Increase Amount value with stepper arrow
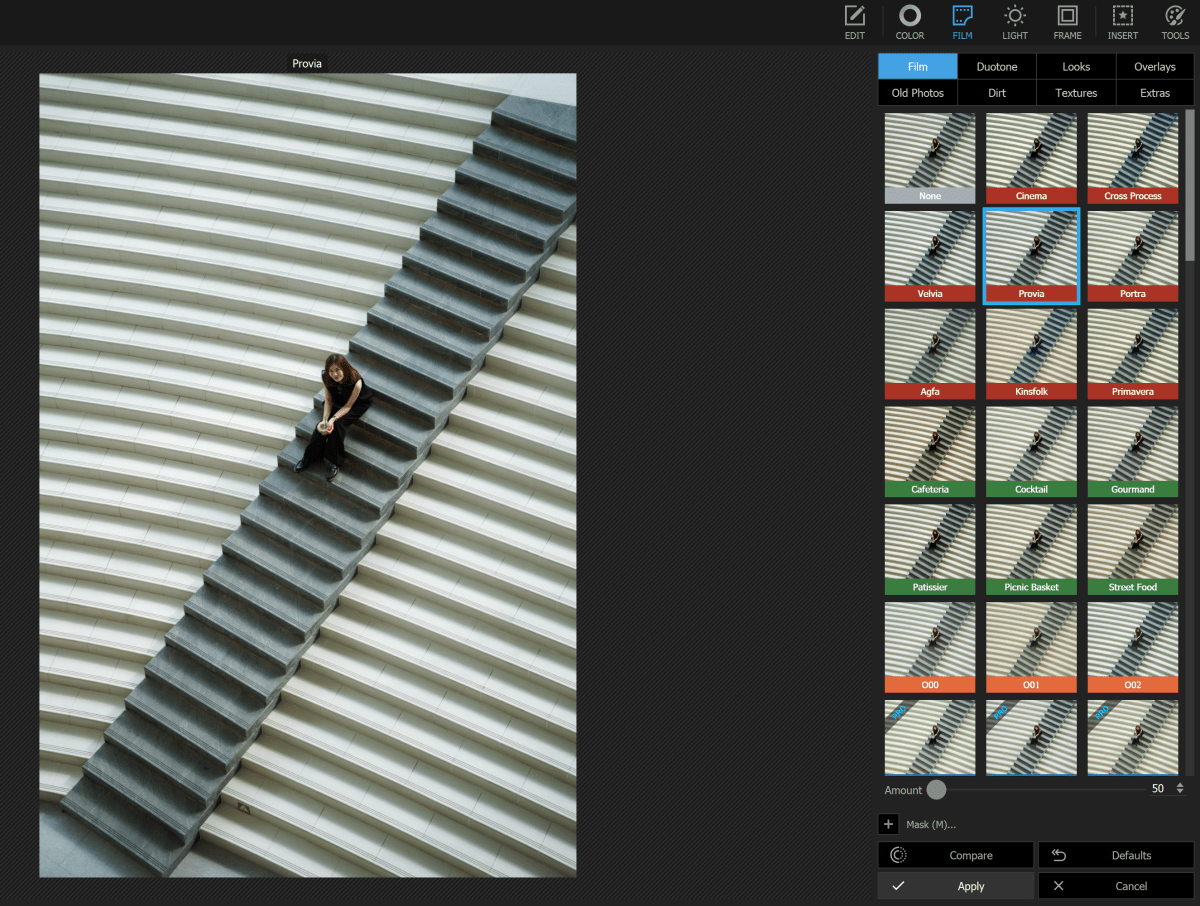 click(x=1180, y=785)
